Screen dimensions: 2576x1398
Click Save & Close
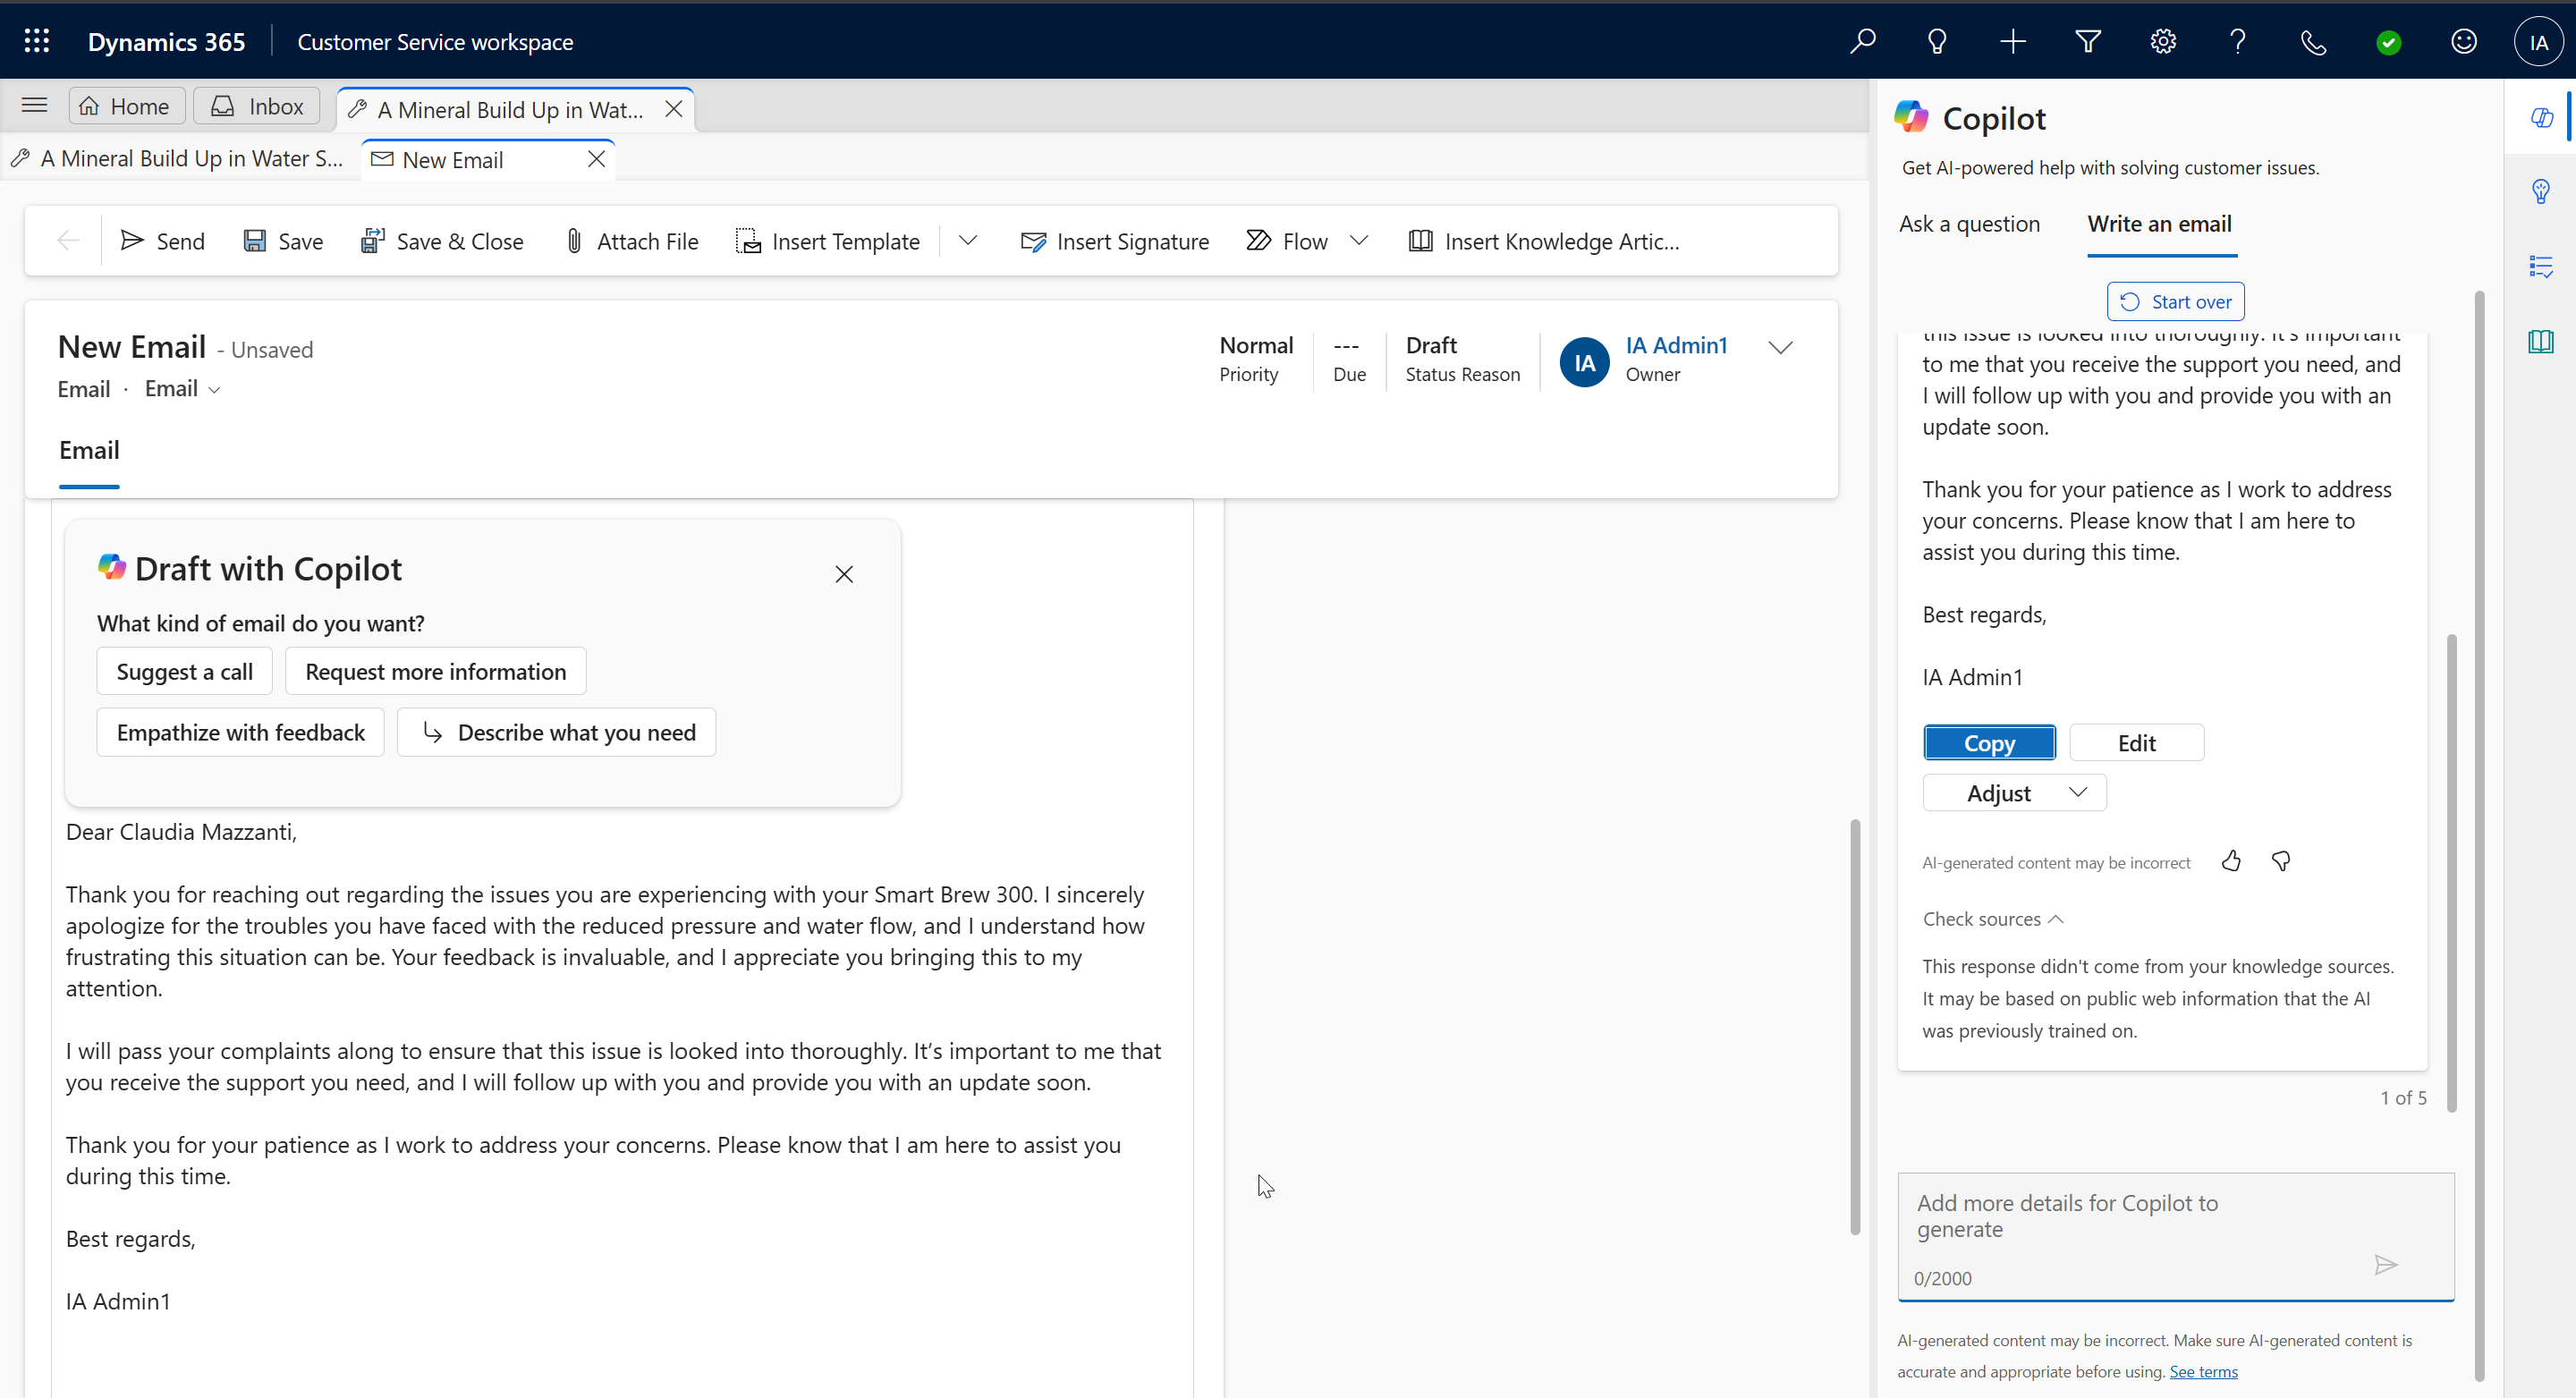pyautogui.click(x=441, y=241)
